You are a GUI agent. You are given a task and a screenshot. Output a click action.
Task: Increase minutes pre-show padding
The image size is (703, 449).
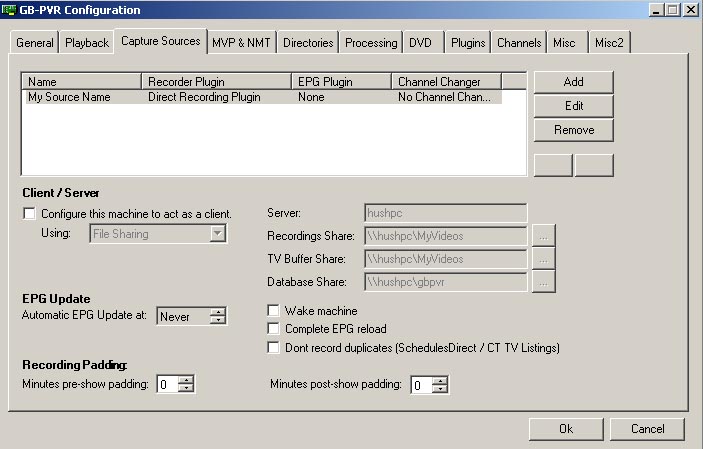[x=186, y=380]
